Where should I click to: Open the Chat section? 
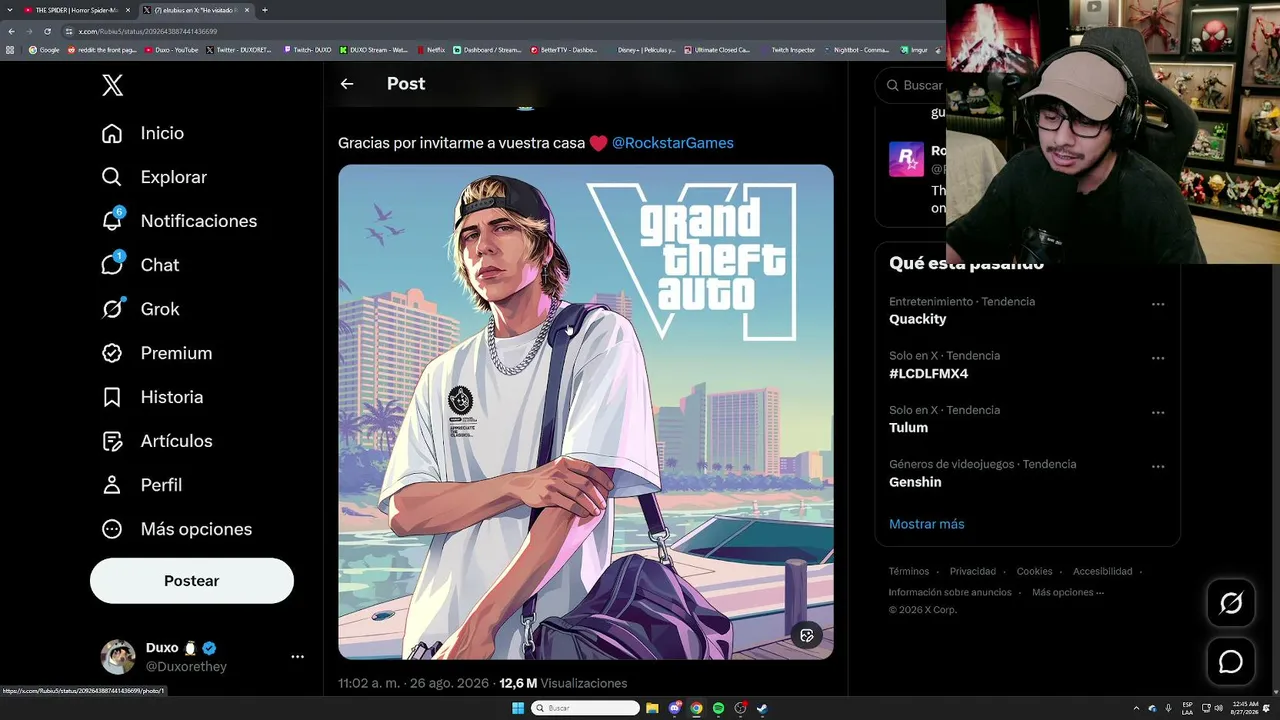[140, 265]
